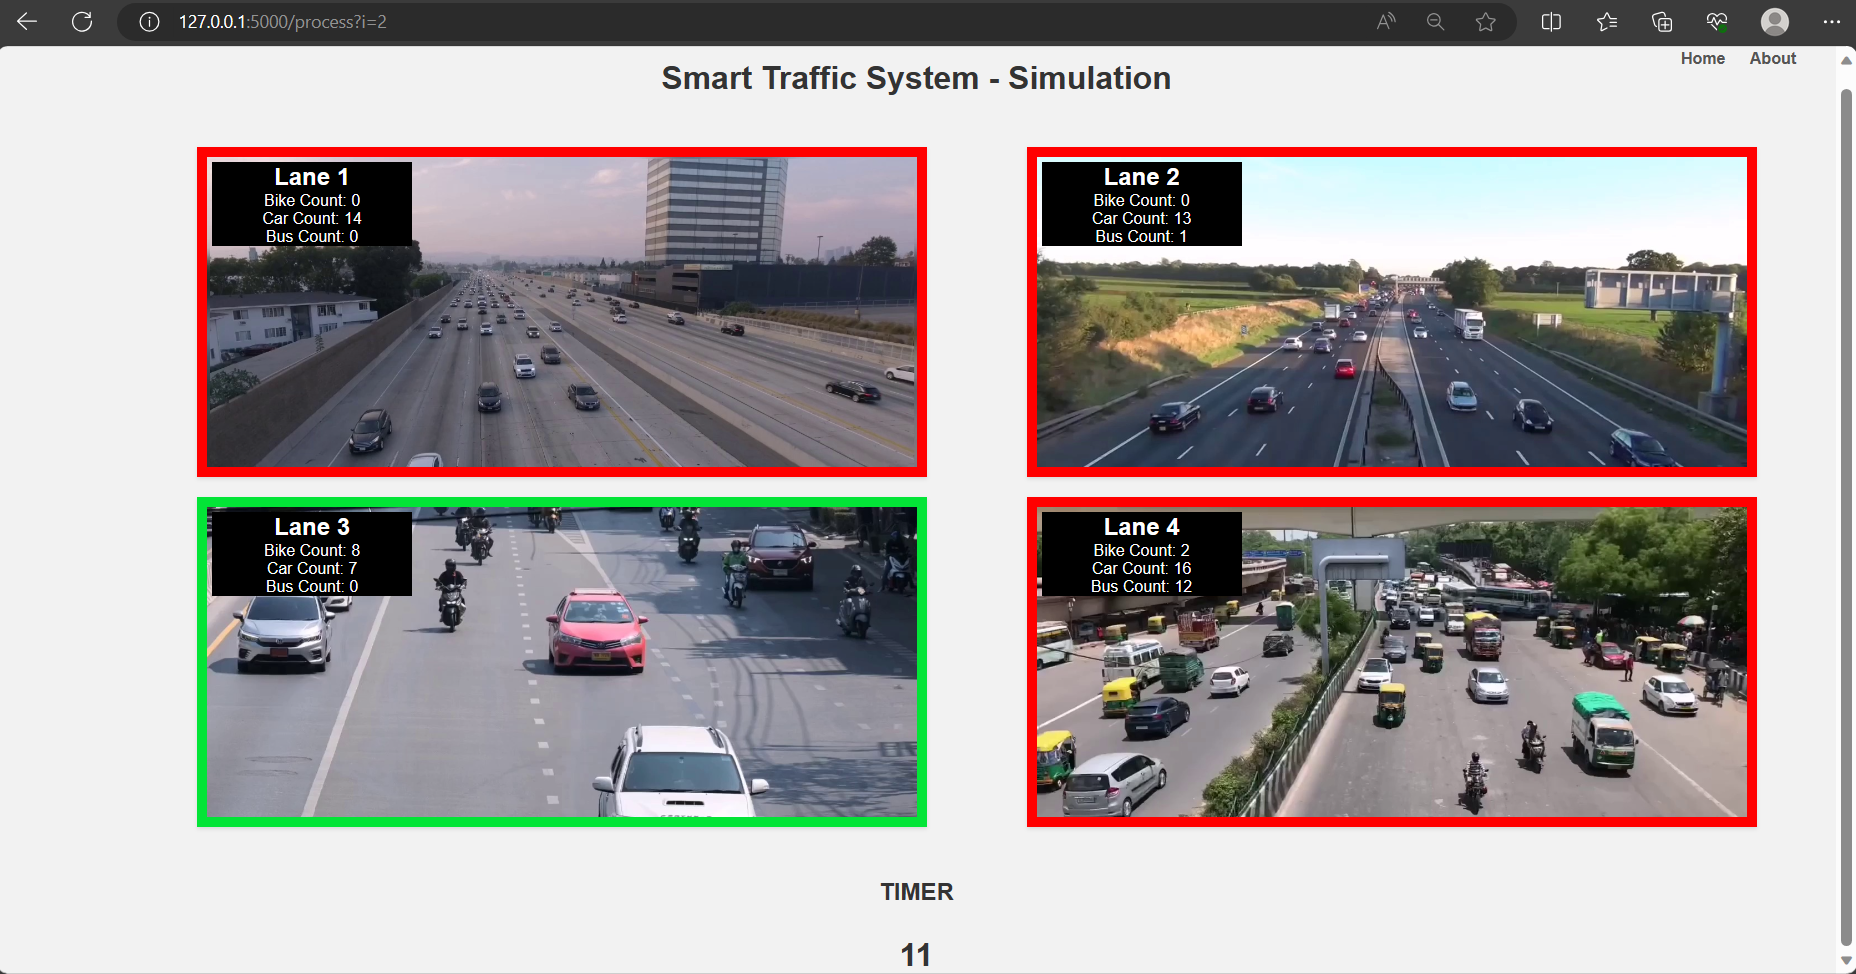The width and height of the screenshot is (1856, 974).
Task: Reload the page with refresh icon
Action: [x=82, y=22]
